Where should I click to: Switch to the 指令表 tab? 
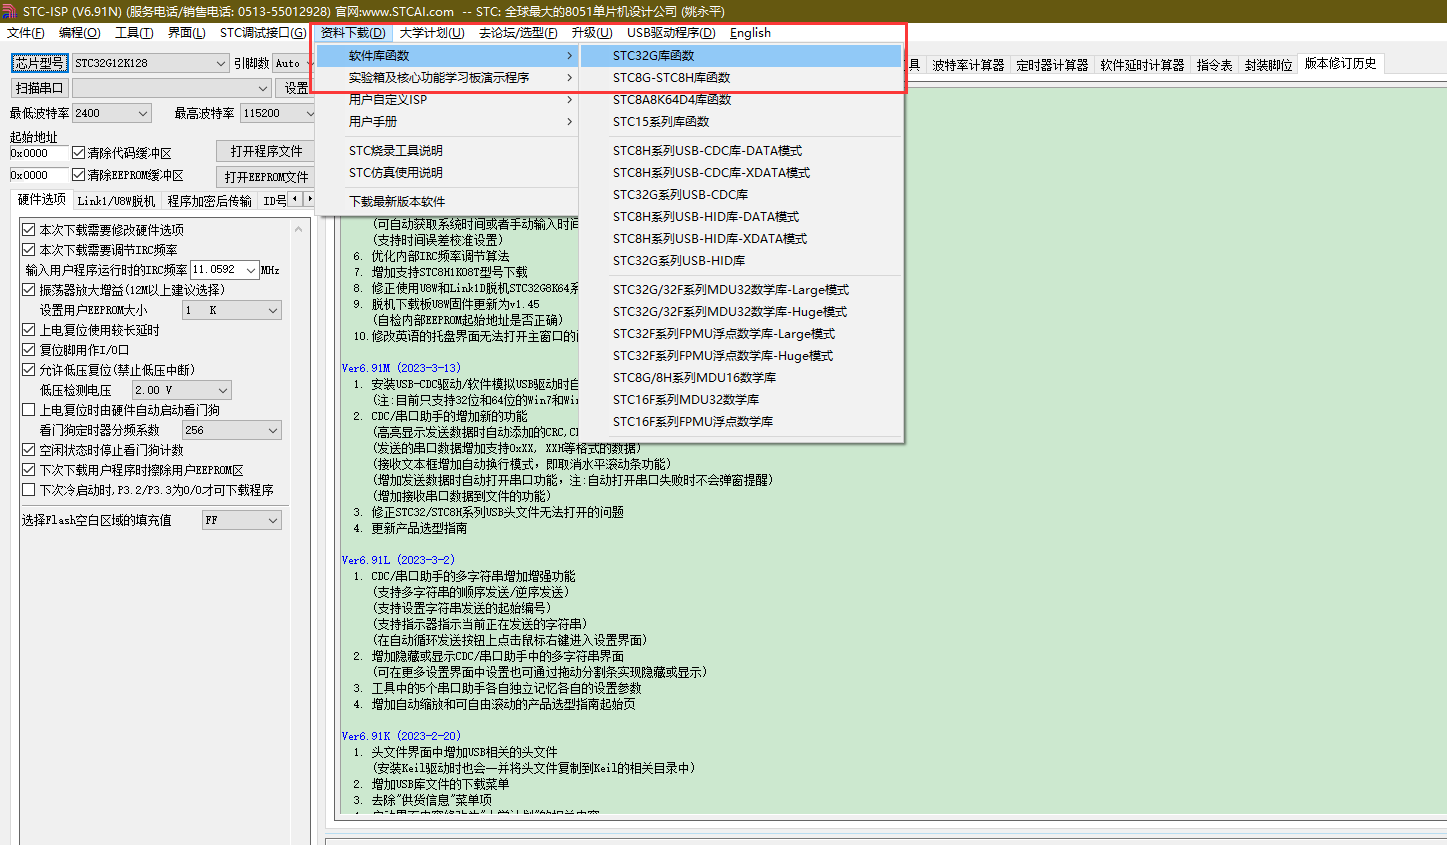(x=1214, y=65)
